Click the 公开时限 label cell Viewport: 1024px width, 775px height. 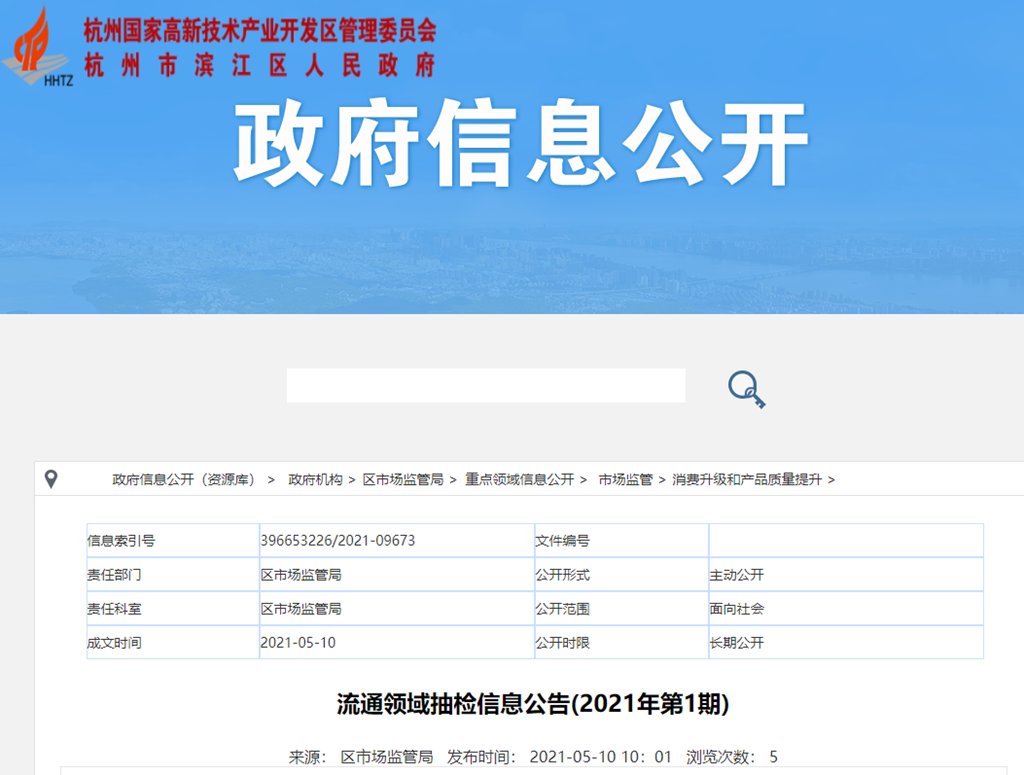622,642
